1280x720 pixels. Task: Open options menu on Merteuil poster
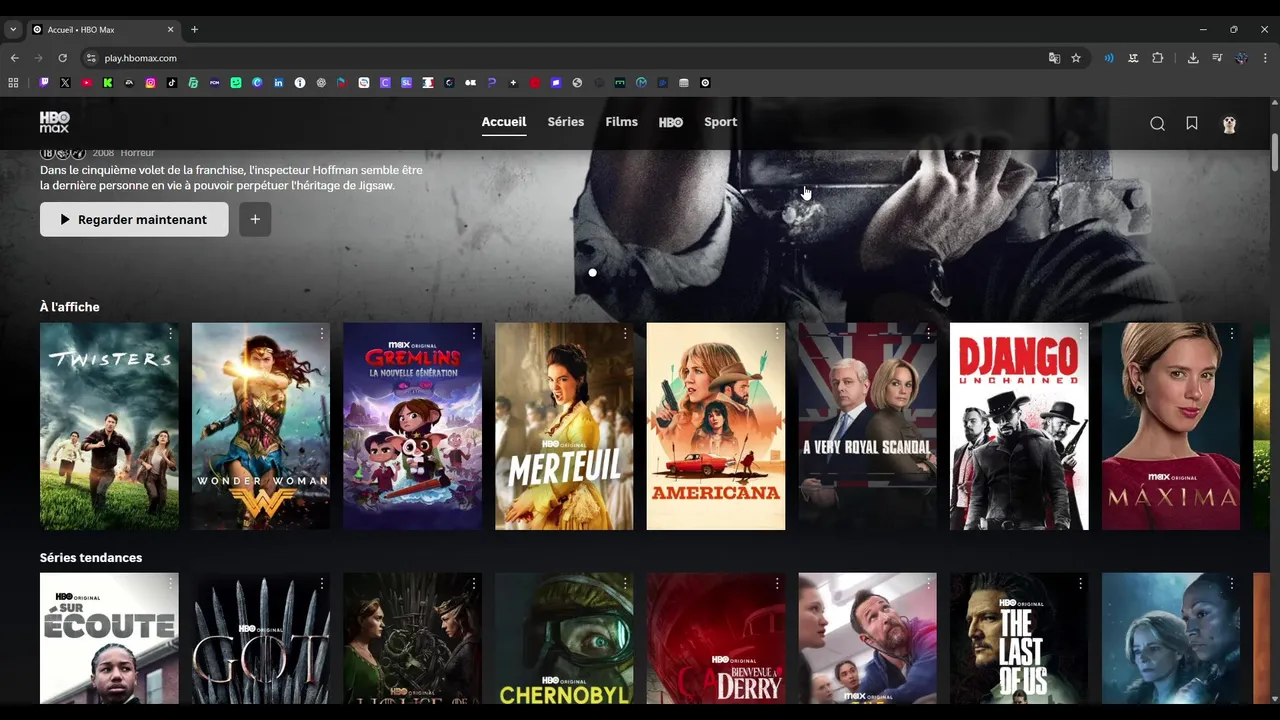(625, 333)
